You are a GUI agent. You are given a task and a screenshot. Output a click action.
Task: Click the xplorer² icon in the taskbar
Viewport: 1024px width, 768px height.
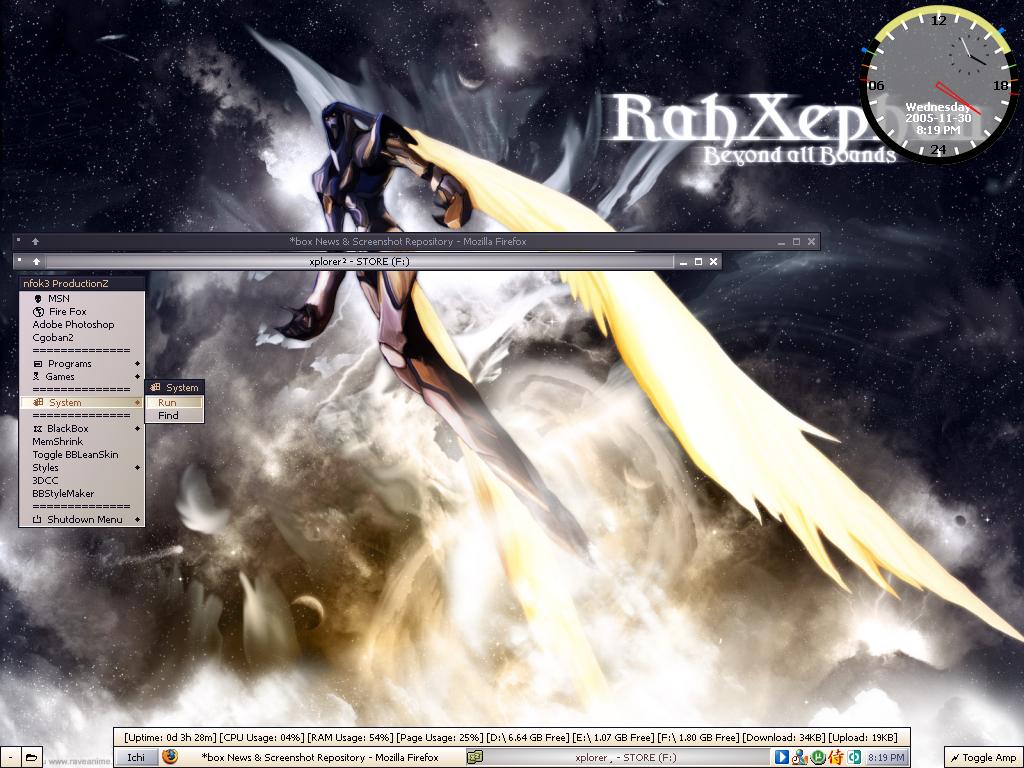[x=475, y=757]
